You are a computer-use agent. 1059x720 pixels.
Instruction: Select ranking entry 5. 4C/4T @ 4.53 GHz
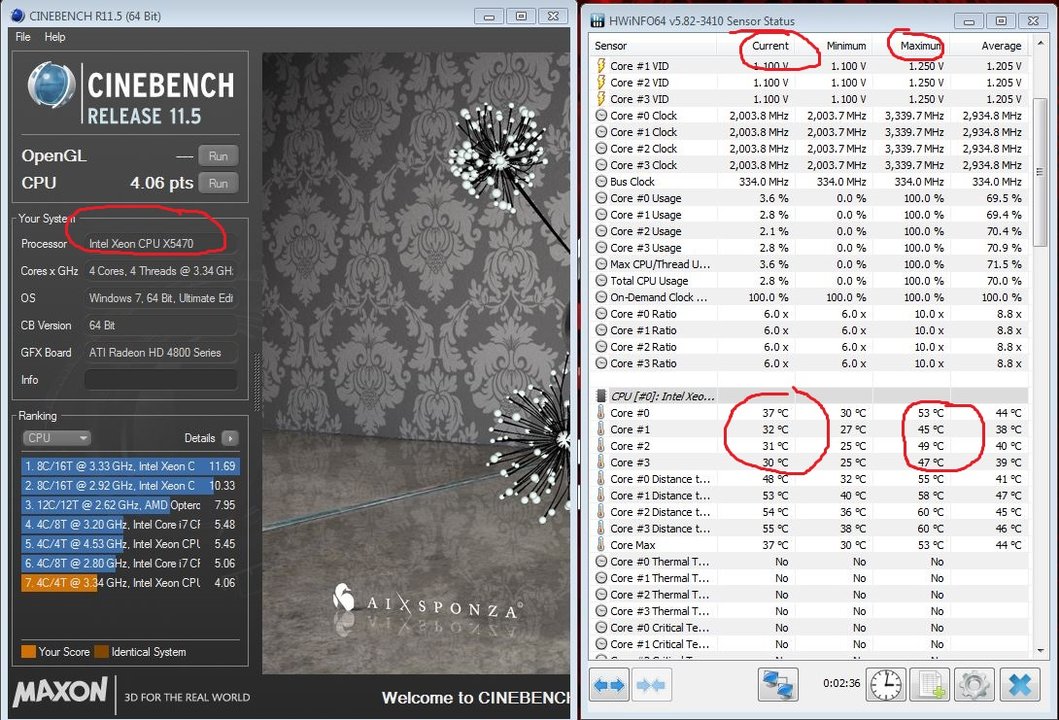[x=130, y=544]
